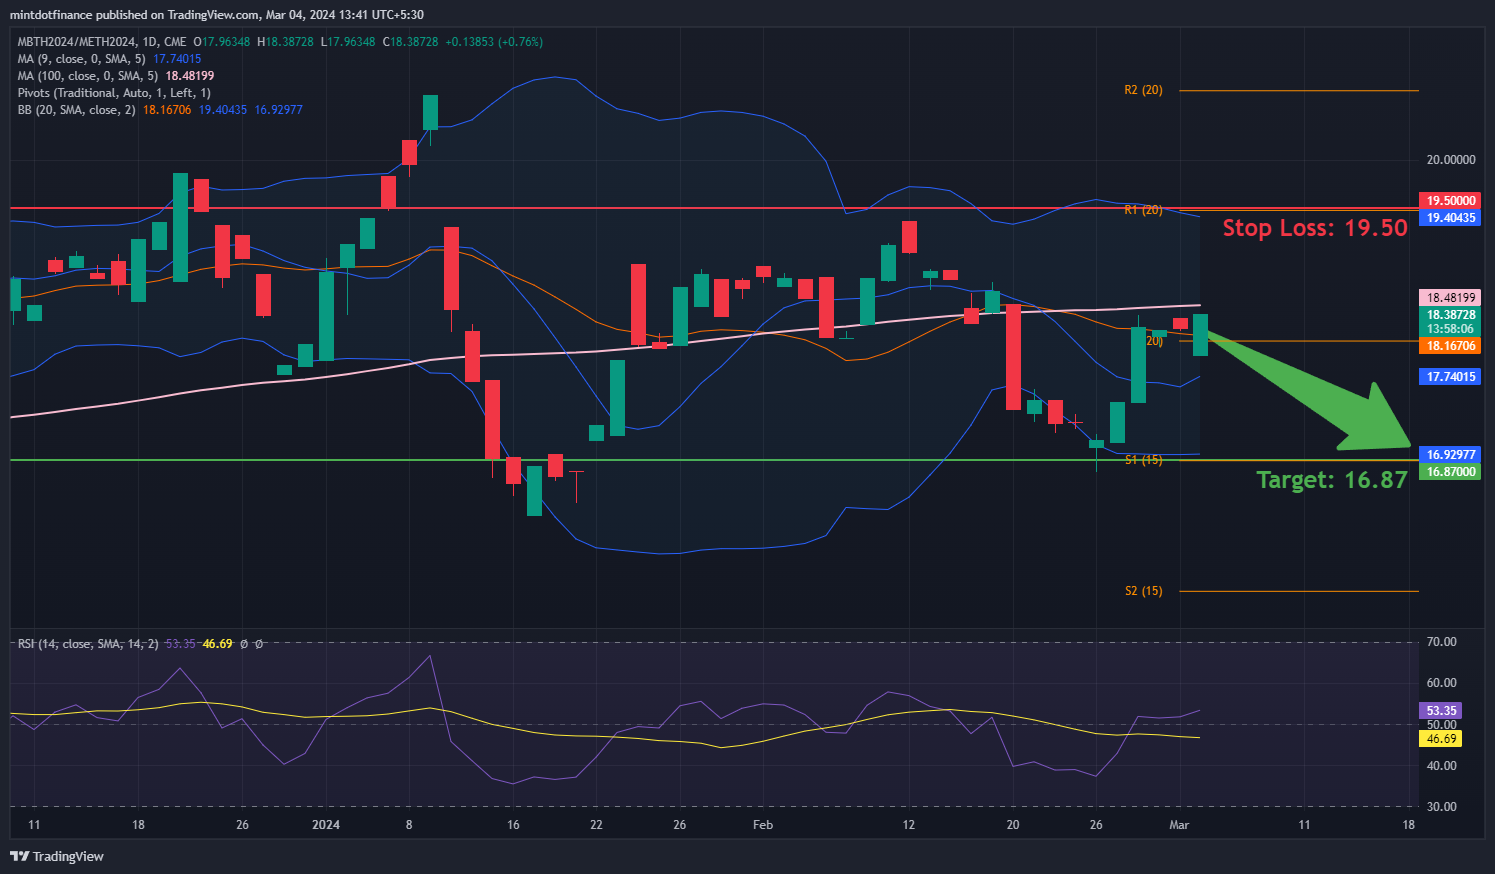The image size is (1495, 874).
Task: Click the yellow 46.69 RSI average label
Action: [1441, 739]
